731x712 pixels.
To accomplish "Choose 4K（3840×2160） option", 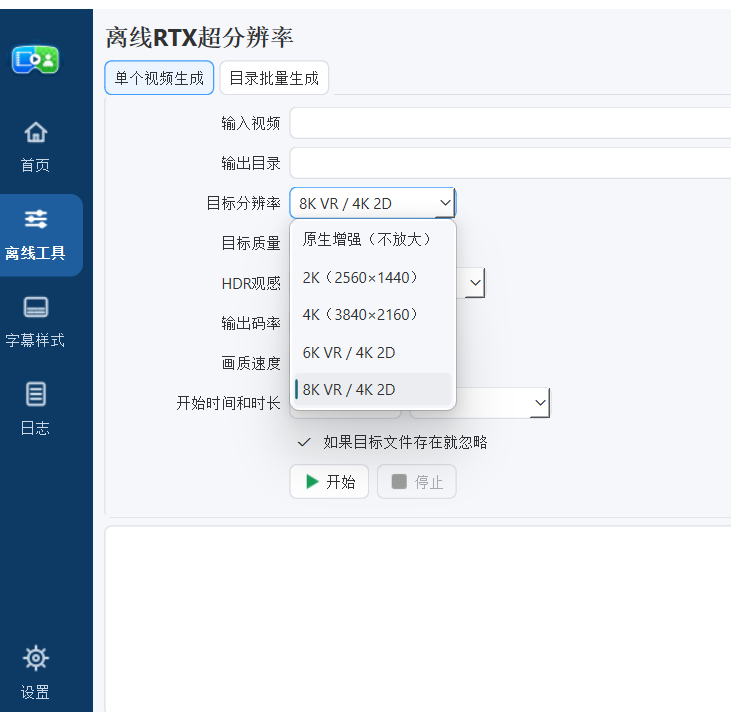I will tap(372, 315).
